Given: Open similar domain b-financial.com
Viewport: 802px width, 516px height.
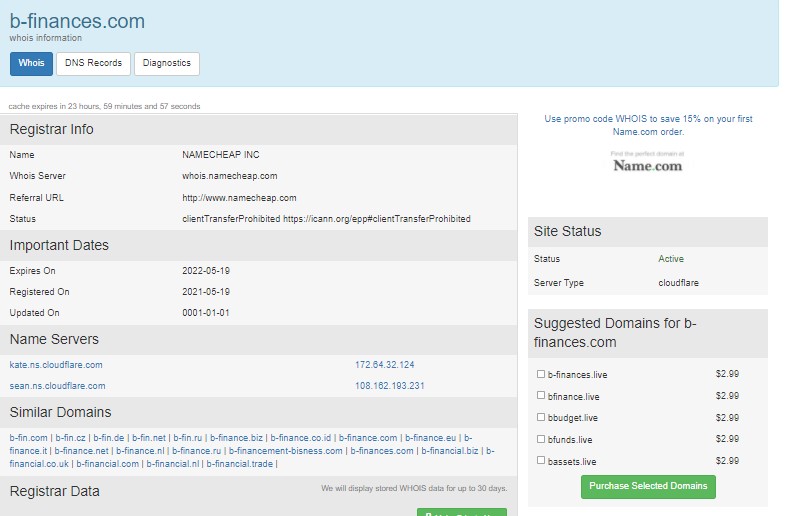Looking at the screenshot, I should [107, 464].
